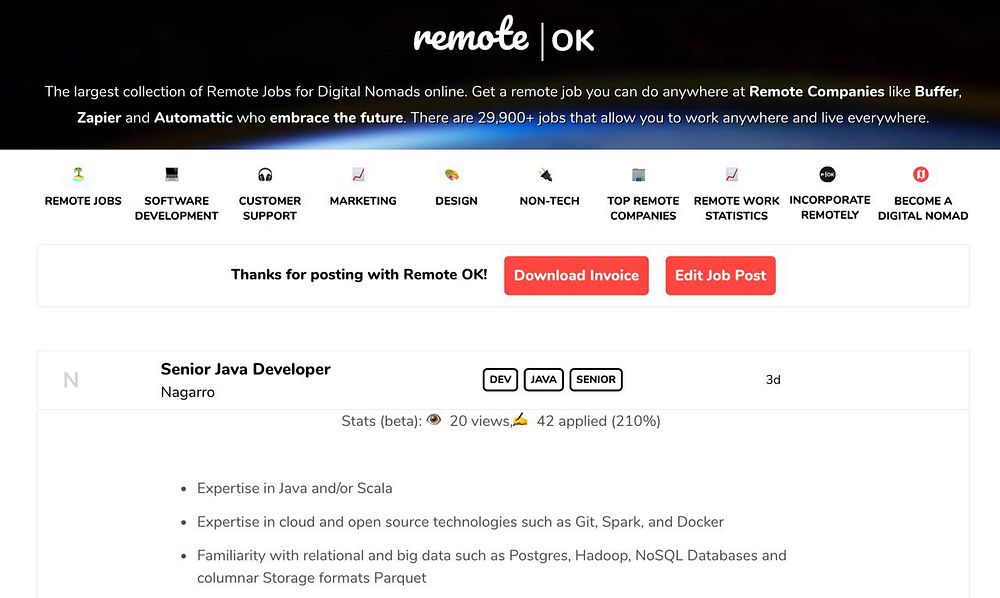Screen dimensions: 1000x598
Task: Click the Nagarro company name
Action: click(188, 392)
